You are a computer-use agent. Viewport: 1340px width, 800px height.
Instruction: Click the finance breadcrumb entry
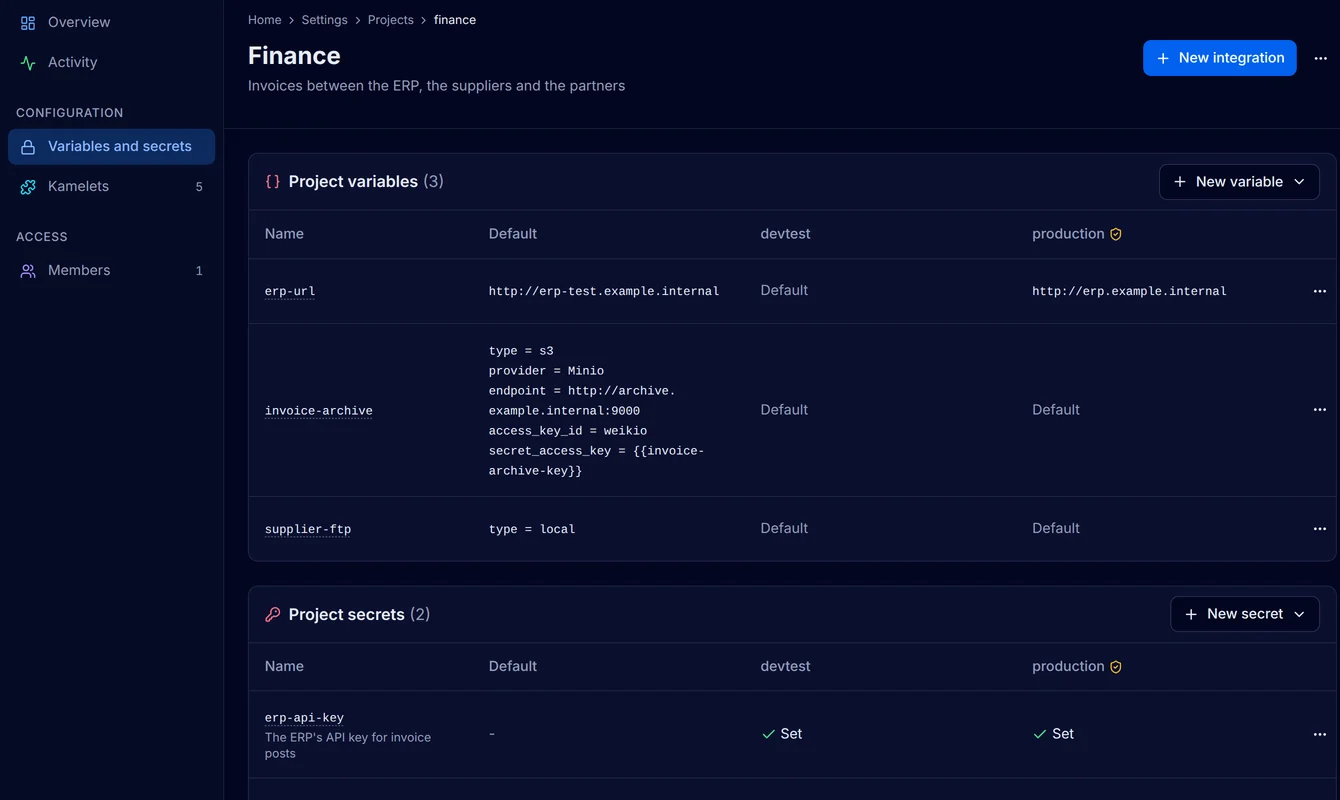[x=455, y=20]
